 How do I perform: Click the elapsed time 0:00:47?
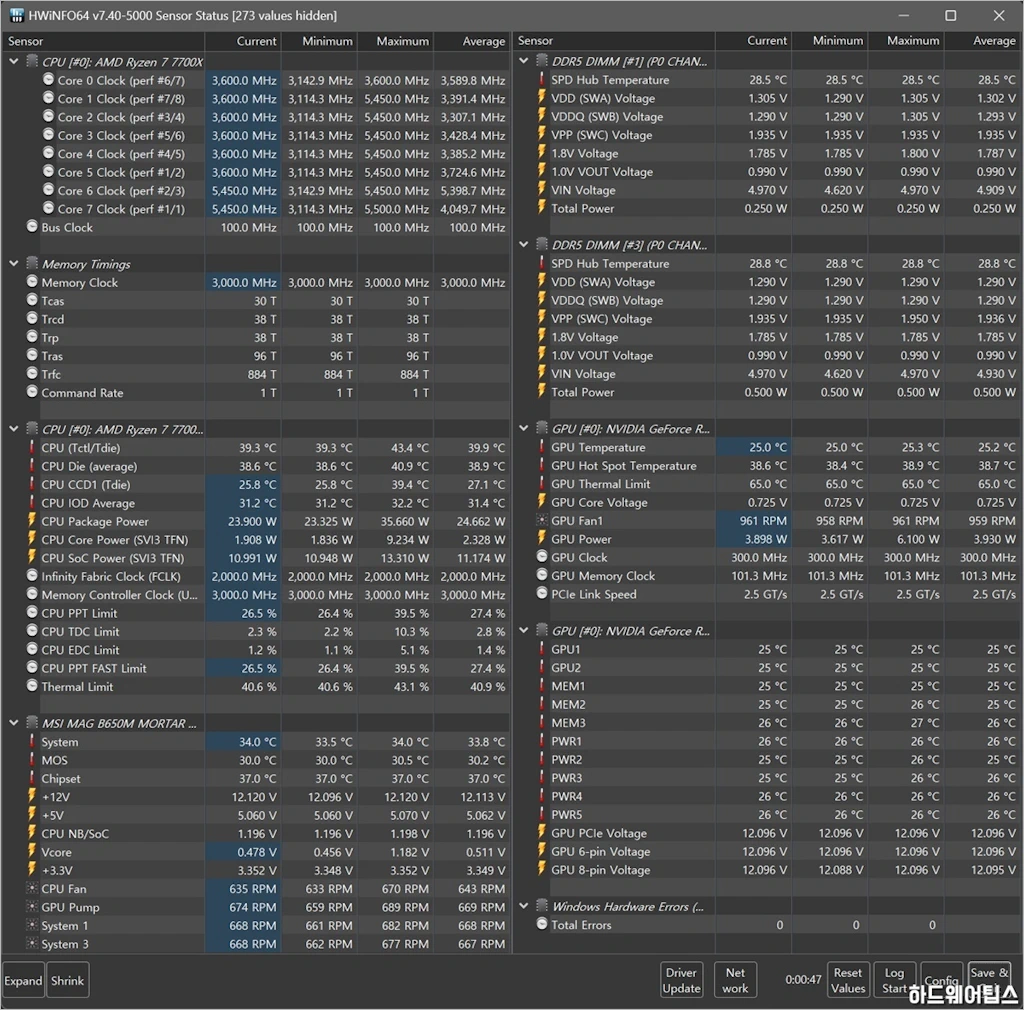[803, 980]
